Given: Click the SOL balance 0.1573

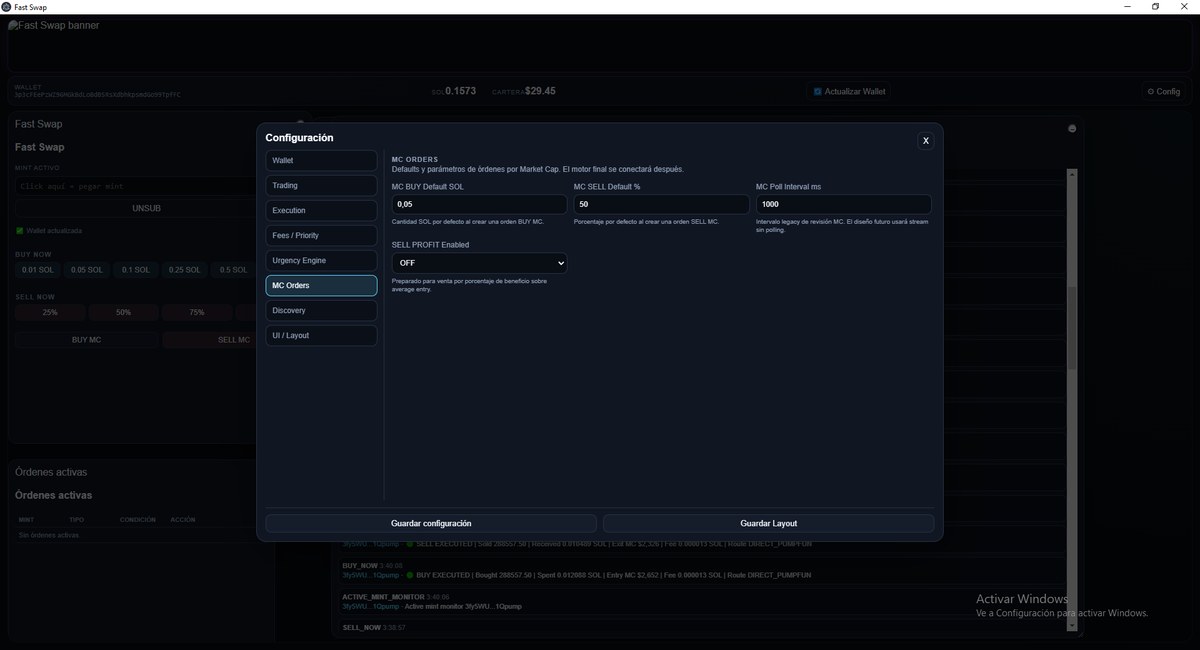Looking at the screenshot, I should tap(460, 91).
